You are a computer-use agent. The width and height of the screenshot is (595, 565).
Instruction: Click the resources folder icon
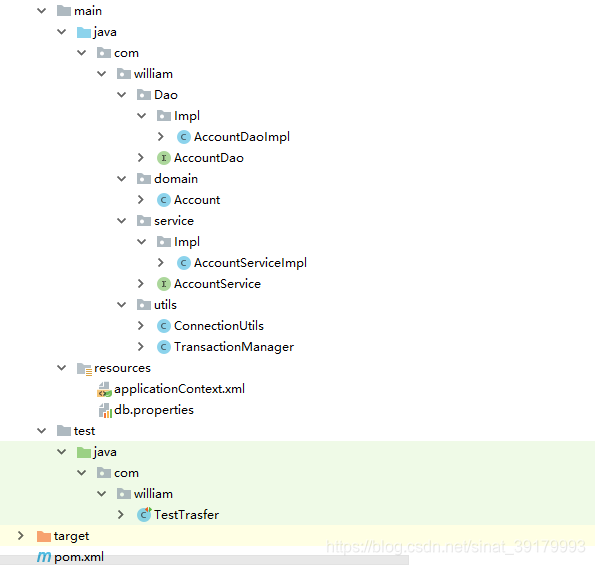tap(84, 368)
